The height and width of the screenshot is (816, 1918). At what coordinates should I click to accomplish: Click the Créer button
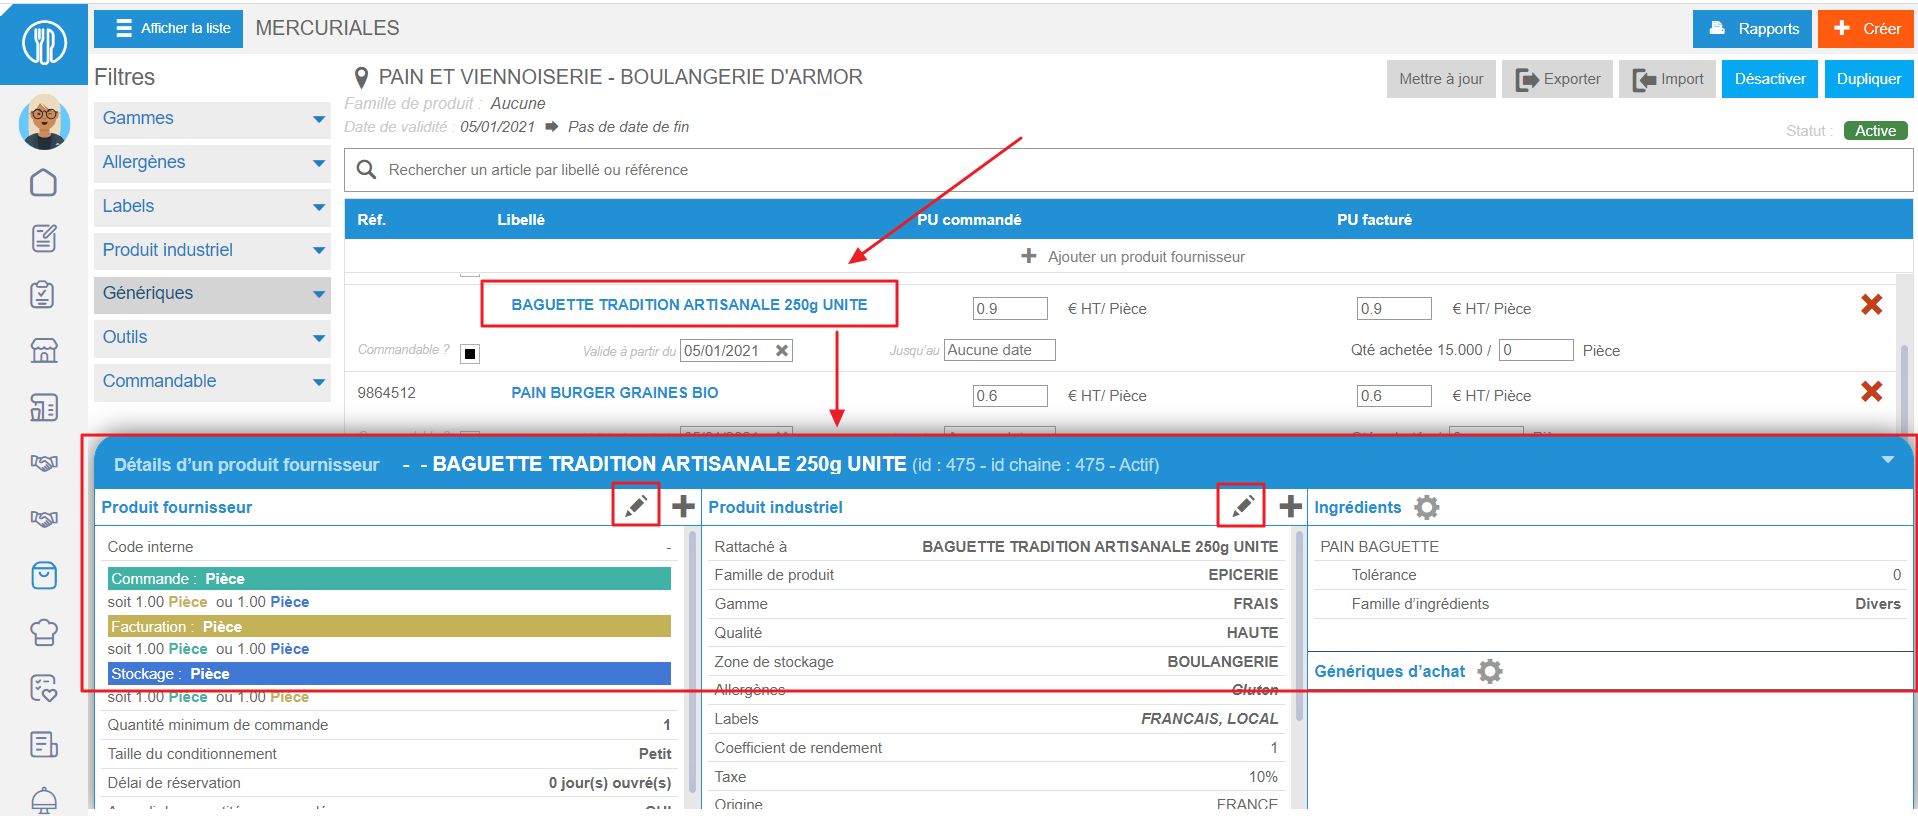pos(1866,29)
